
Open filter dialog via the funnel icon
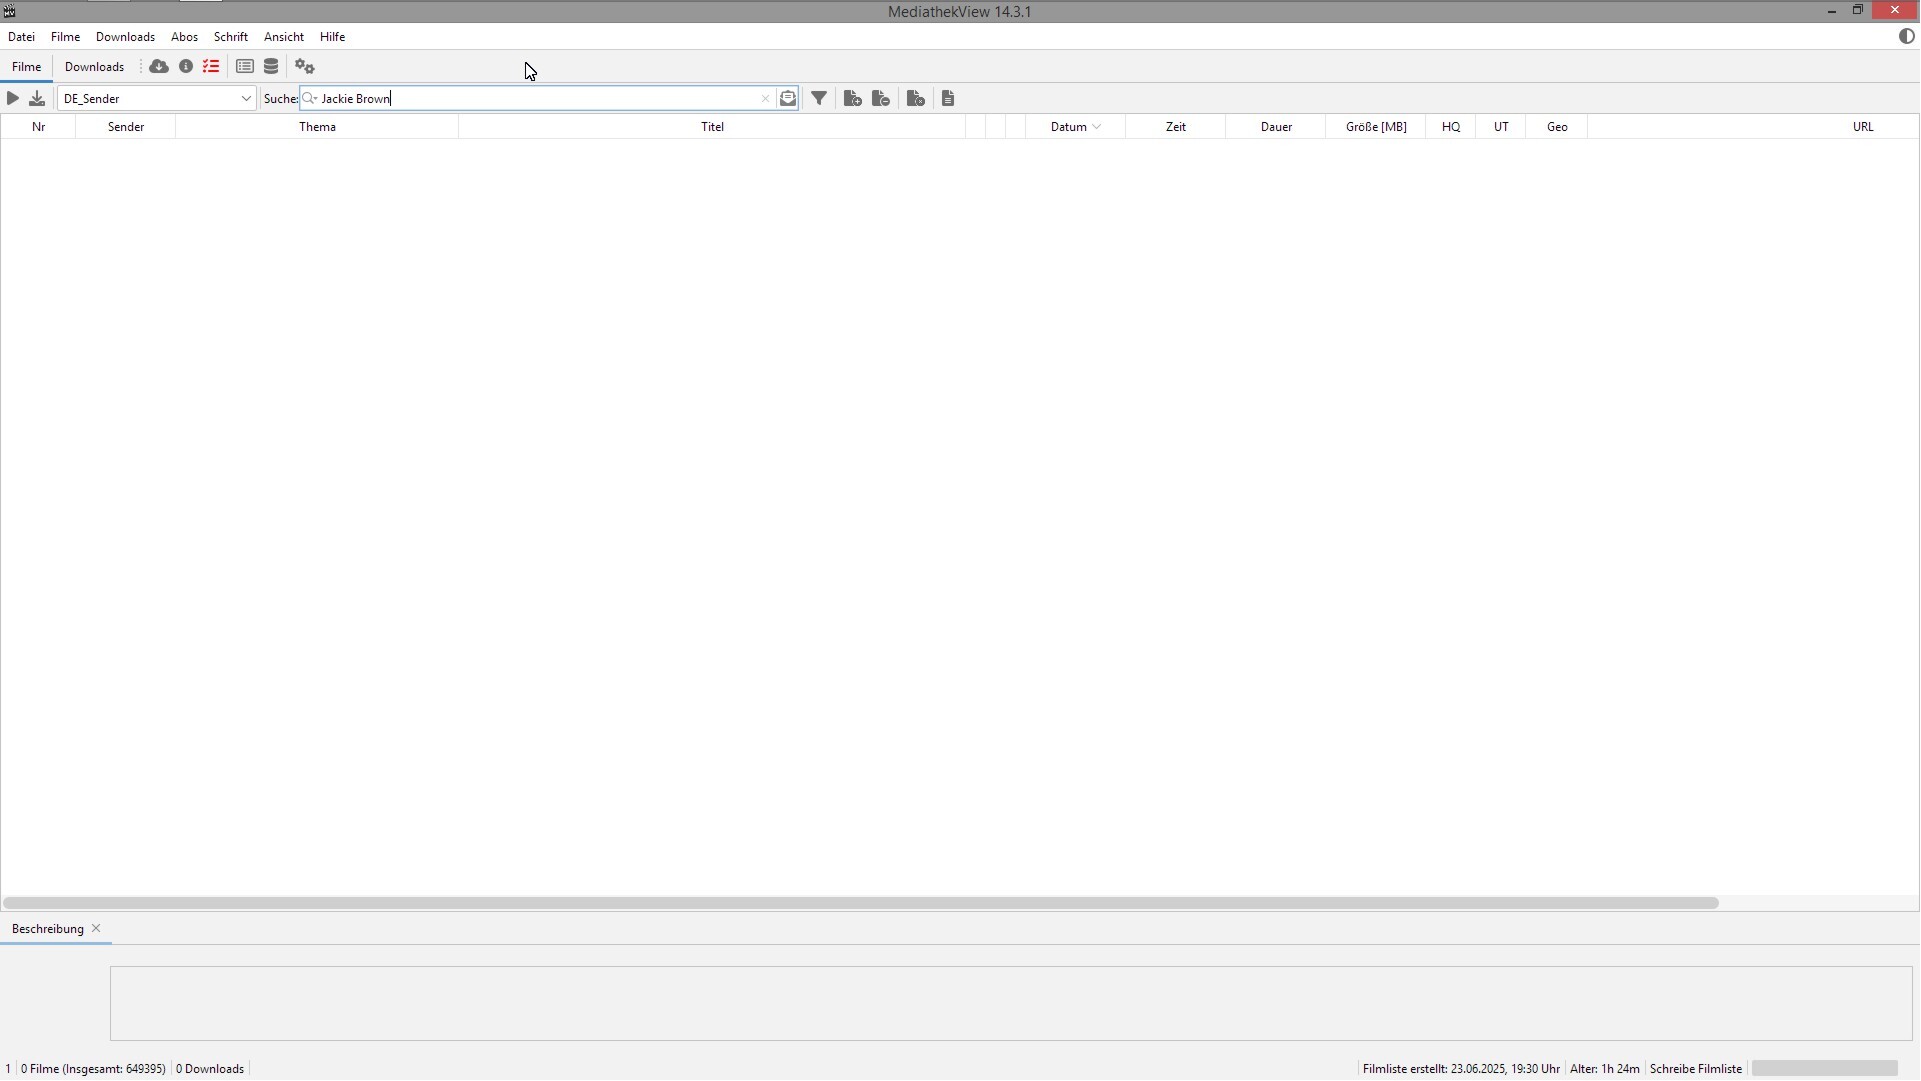819,98
